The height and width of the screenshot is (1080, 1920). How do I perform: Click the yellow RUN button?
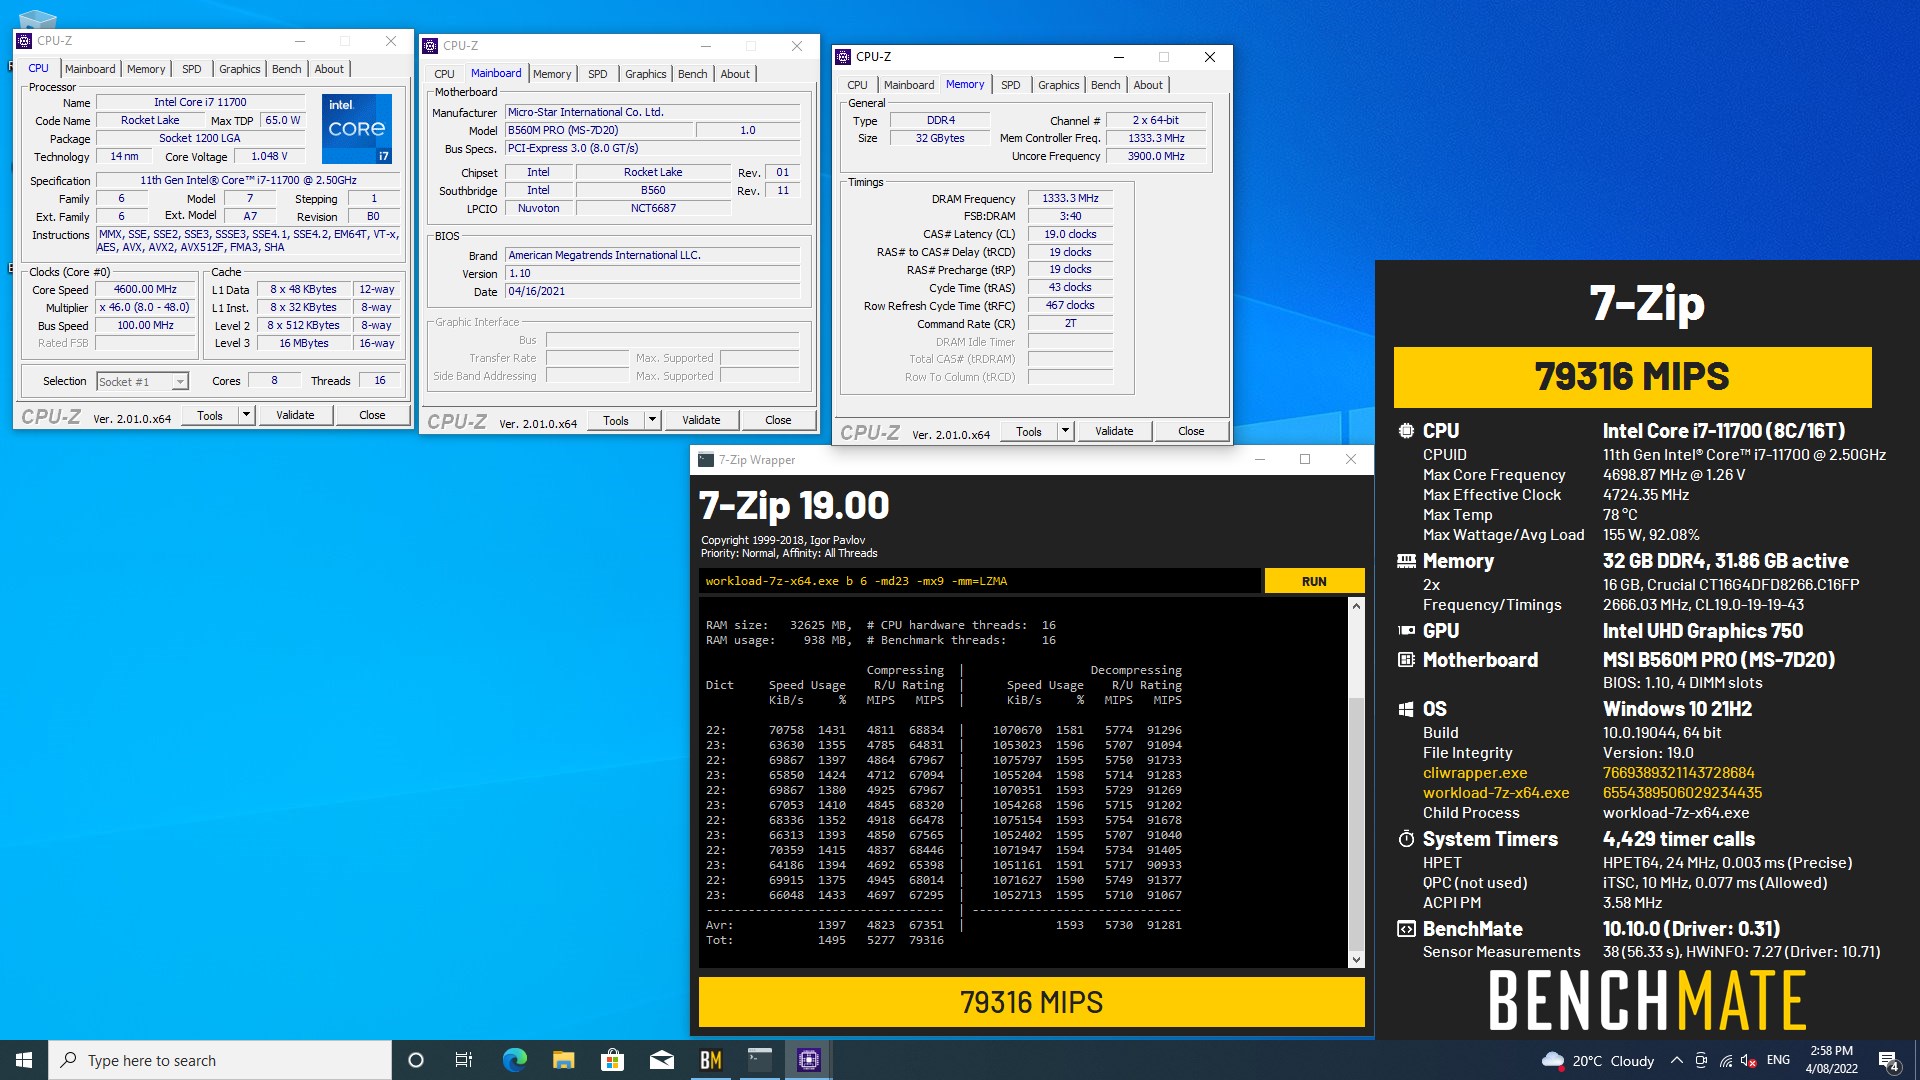tap(1314, 581)
